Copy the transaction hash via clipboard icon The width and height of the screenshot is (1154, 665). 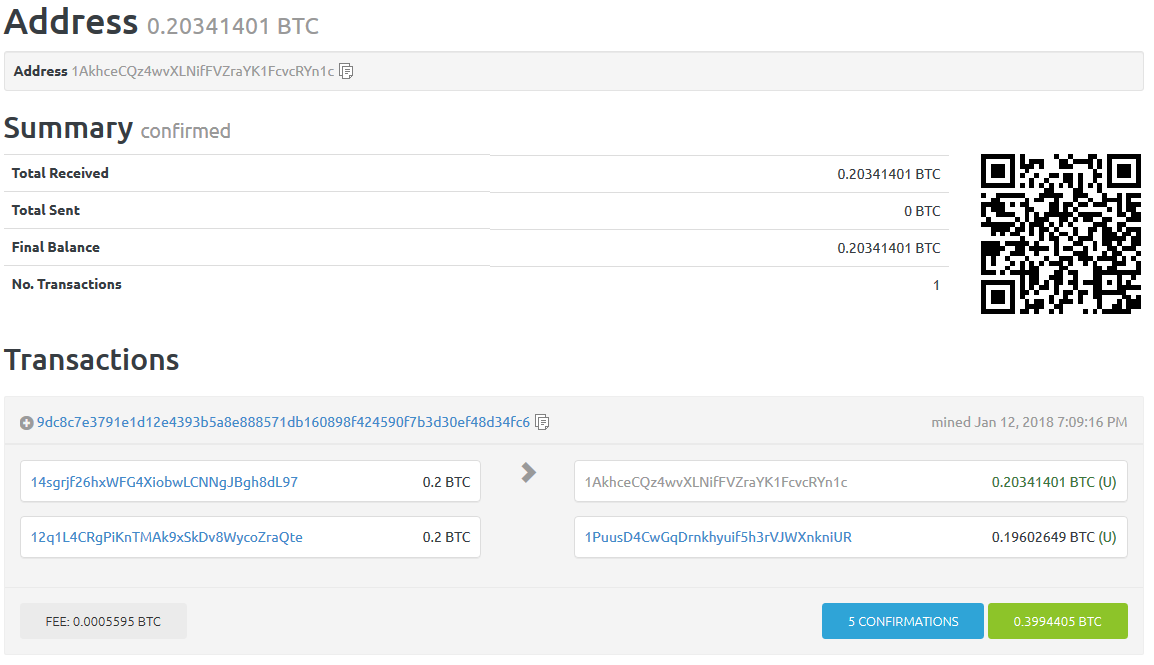pyautogui.click(x=542, y=422)
